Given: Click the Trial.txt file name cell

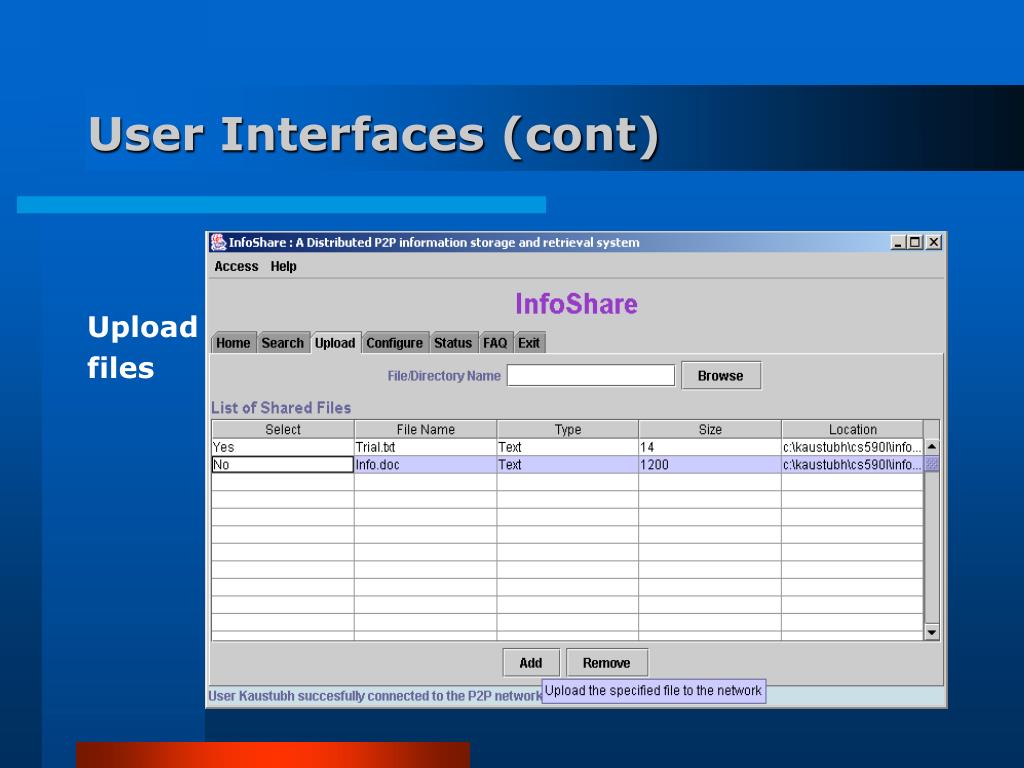Looking at the screenshot, I should [x=425, y=447].
